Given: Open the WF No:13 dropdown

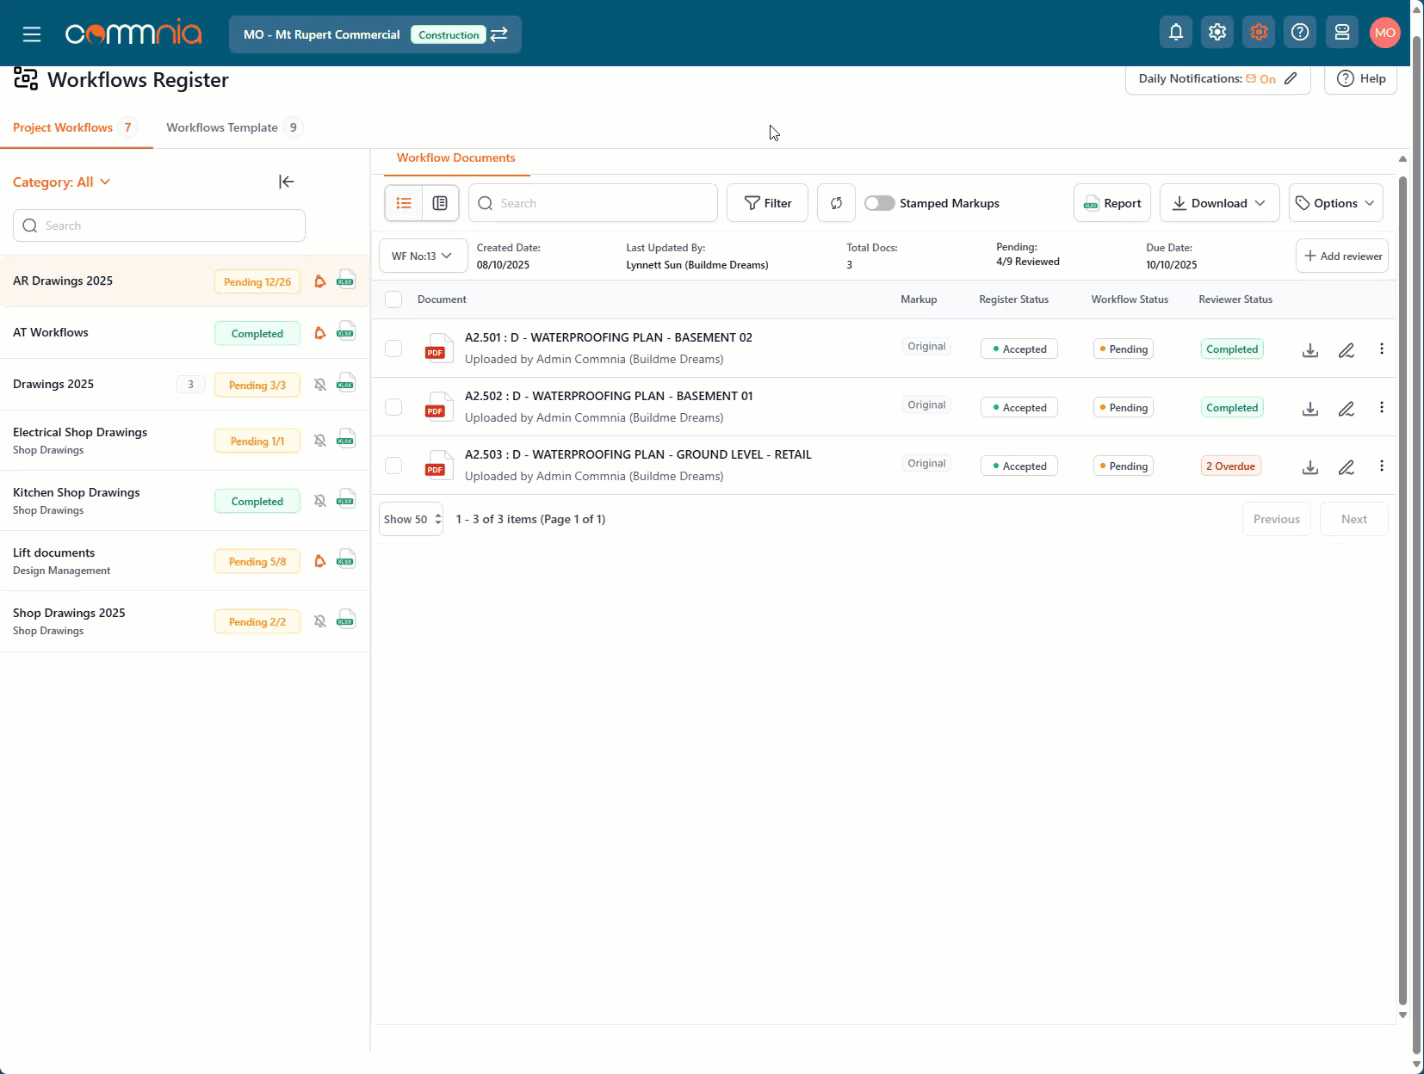Looking at the screenshot, I should pos(422,256).
